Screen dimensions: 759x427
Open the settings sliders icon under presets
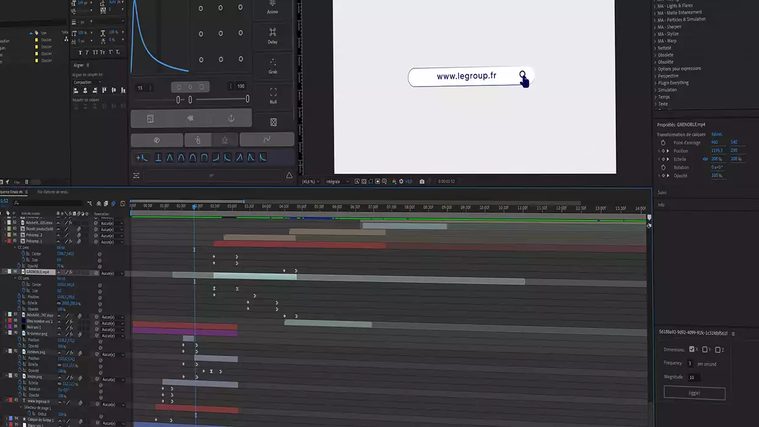136,176
